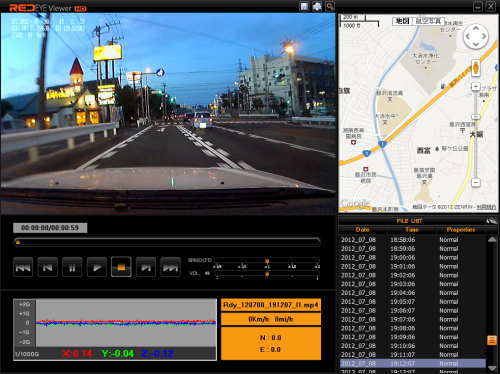Click the dashcam video preview
Viewport: 500px width, 374px height.
coord(168,113)
